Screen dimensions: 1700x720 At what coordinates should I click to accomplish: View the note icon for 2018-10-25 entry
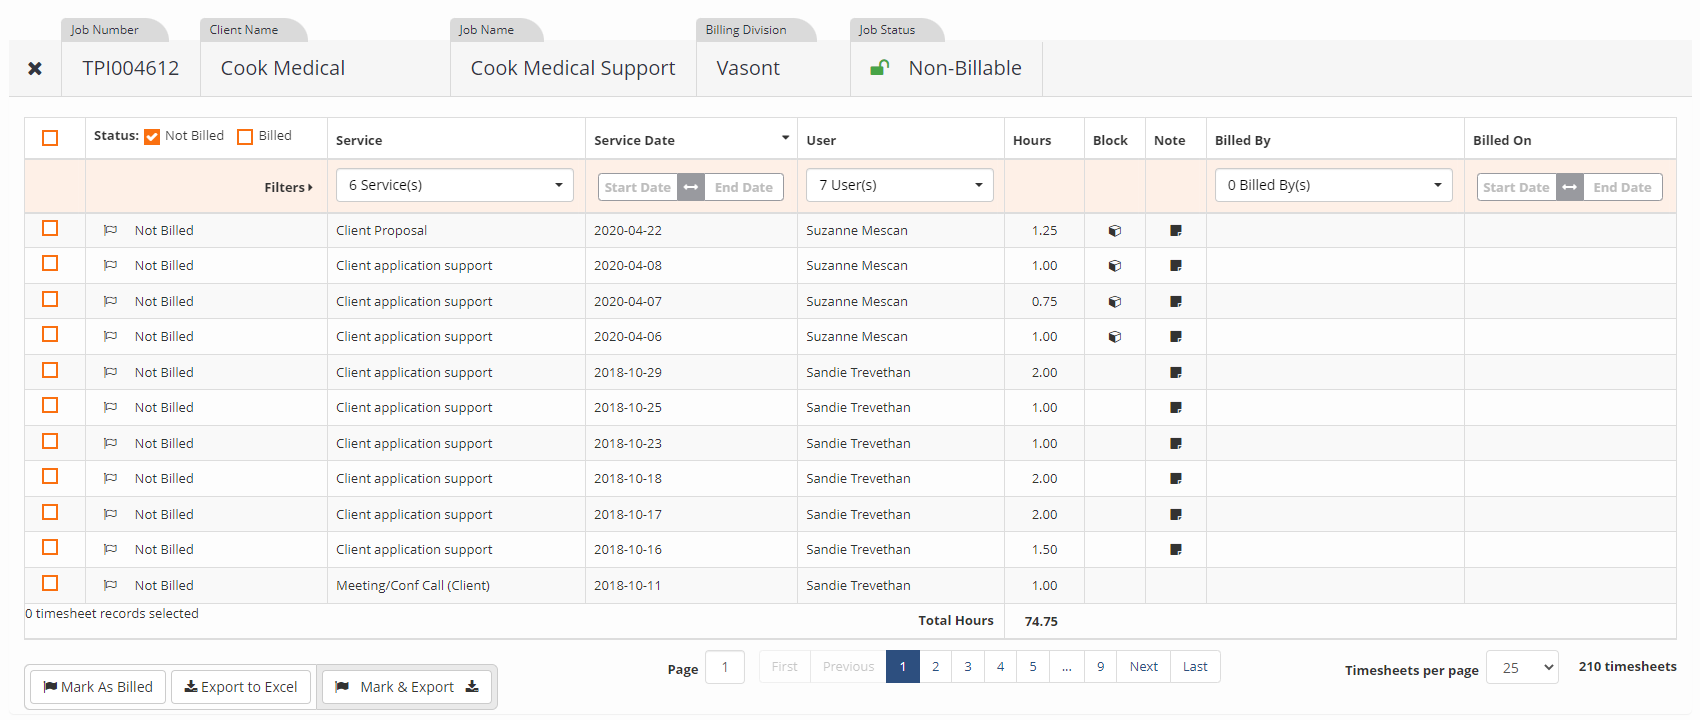1176,408
